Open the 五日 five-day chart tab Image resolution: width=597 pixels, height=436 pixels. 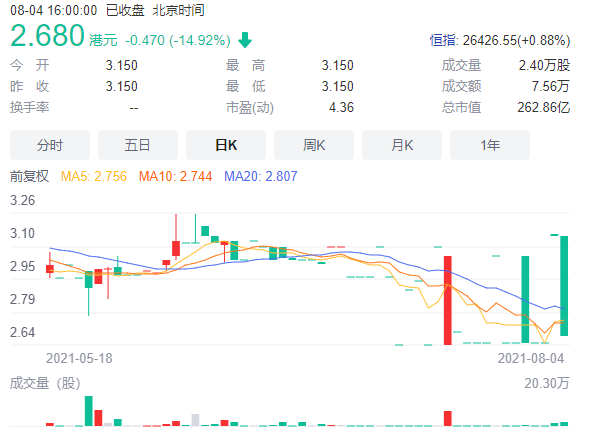coord(138,145)
